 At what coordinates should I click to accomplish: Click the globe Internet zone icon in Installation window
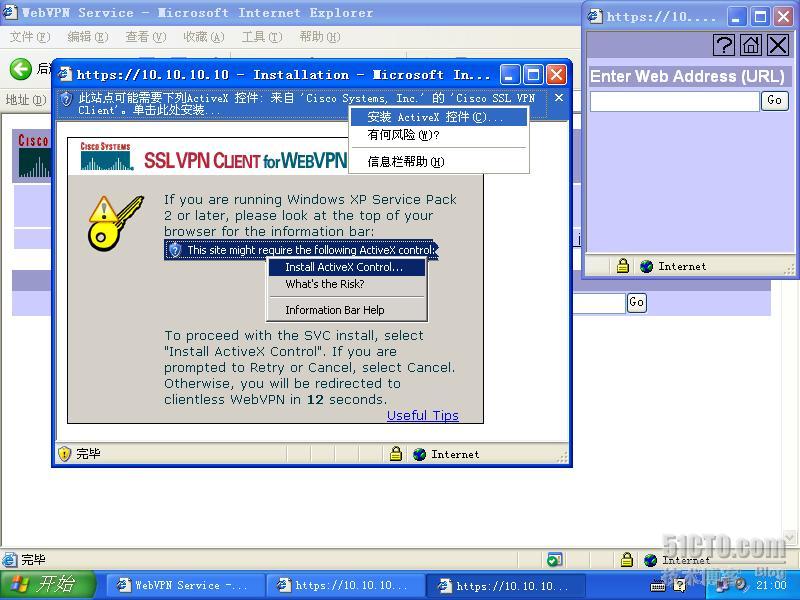point(419,454)
